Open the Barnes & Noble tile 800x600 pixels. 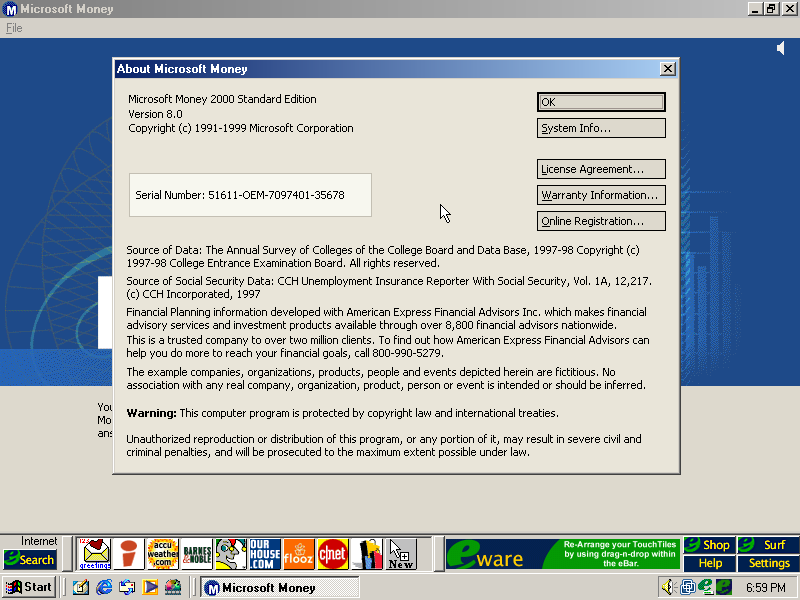[197, 554]
